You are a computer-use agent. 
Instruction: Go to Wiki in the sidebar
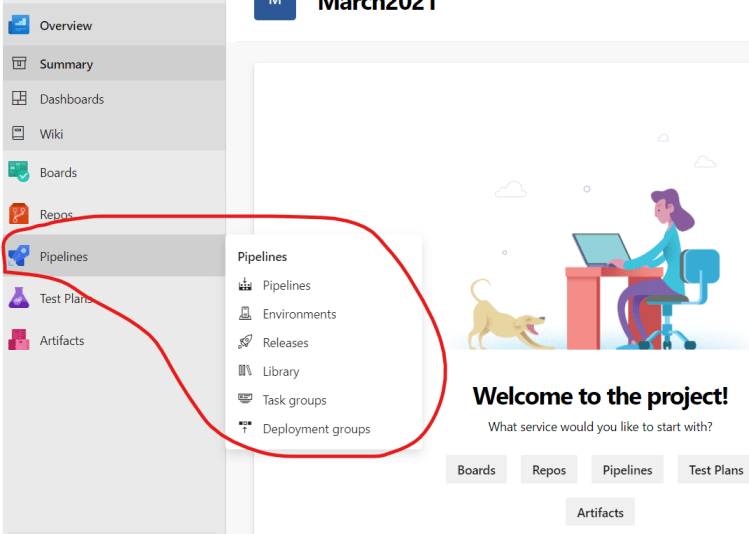[114, 134]
